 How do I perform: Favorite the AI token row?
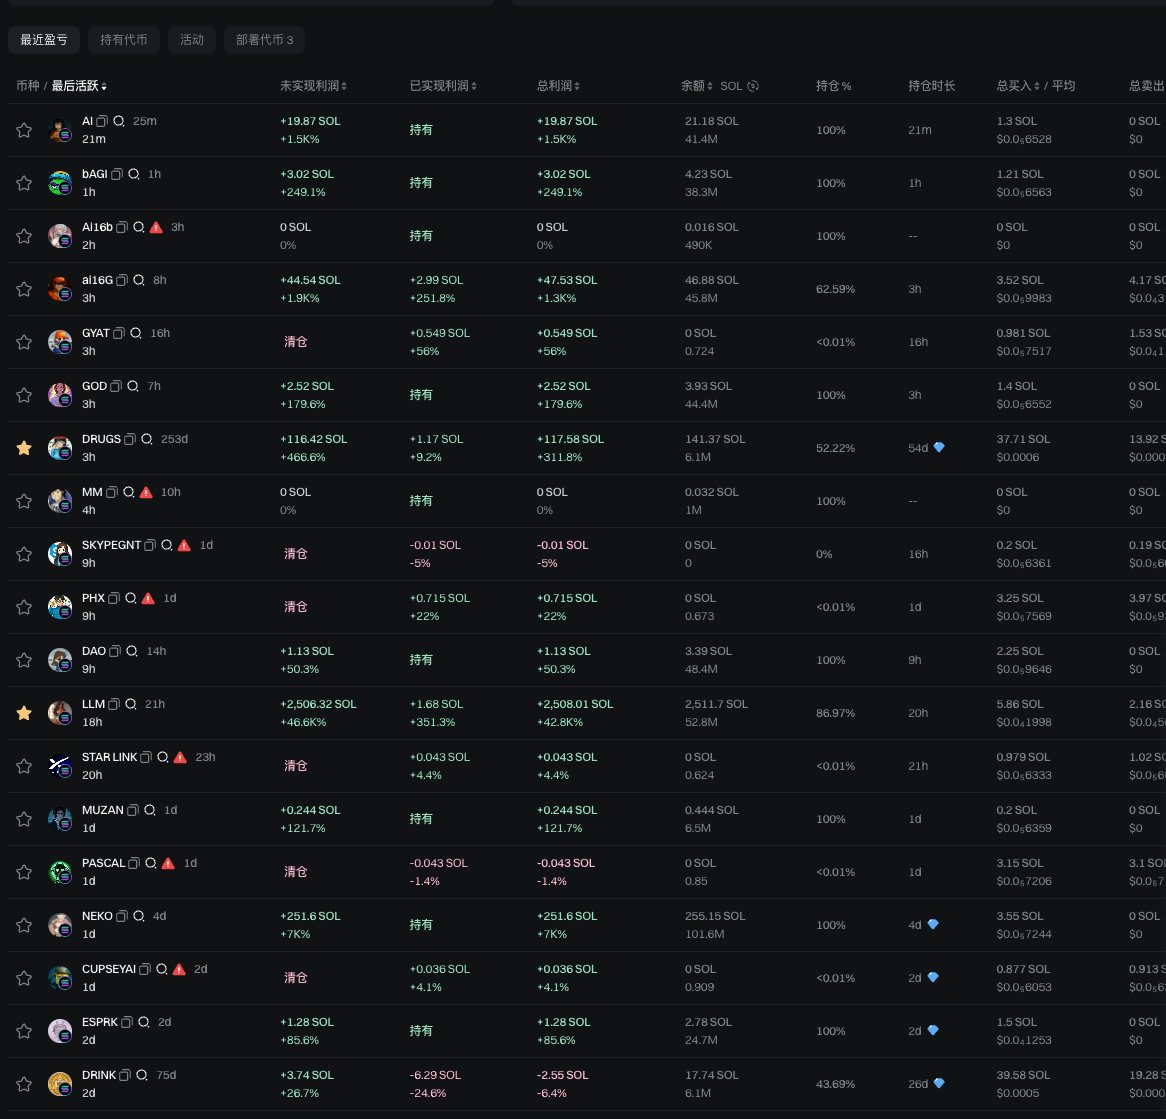[x=24, y=130]
